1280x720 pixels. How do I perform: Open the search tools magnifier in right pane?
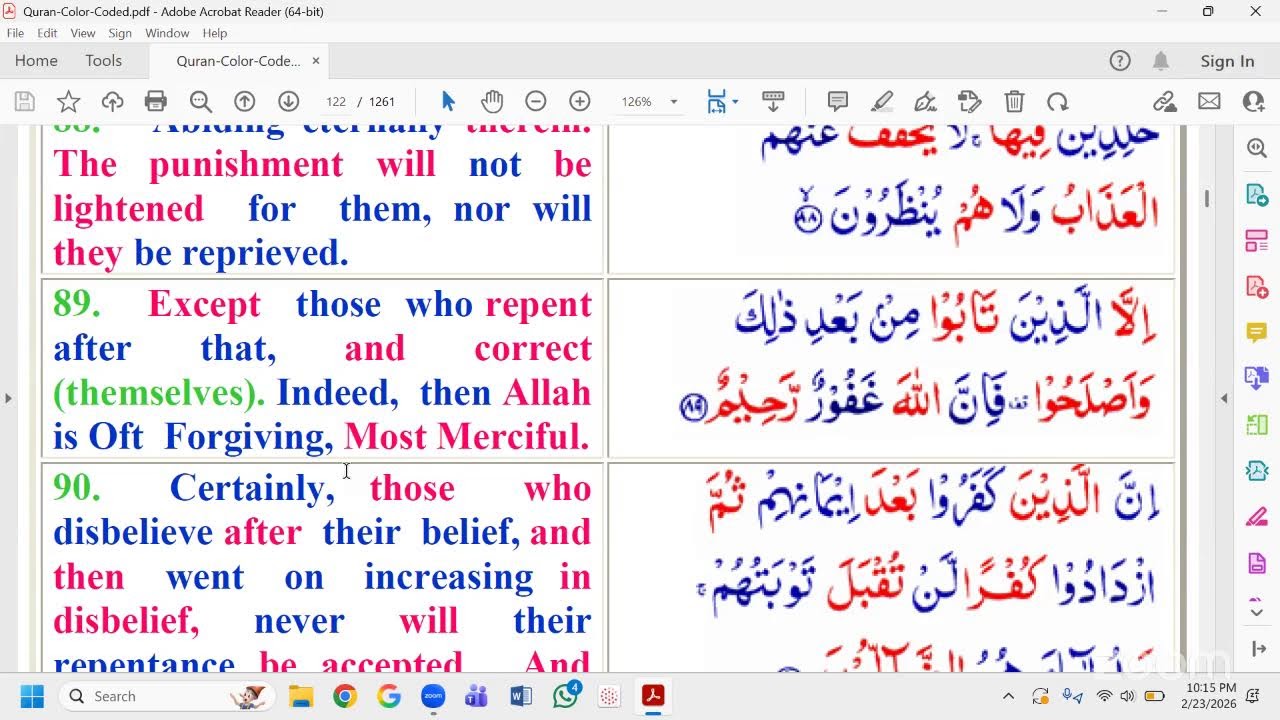[x=1257, y=148]
